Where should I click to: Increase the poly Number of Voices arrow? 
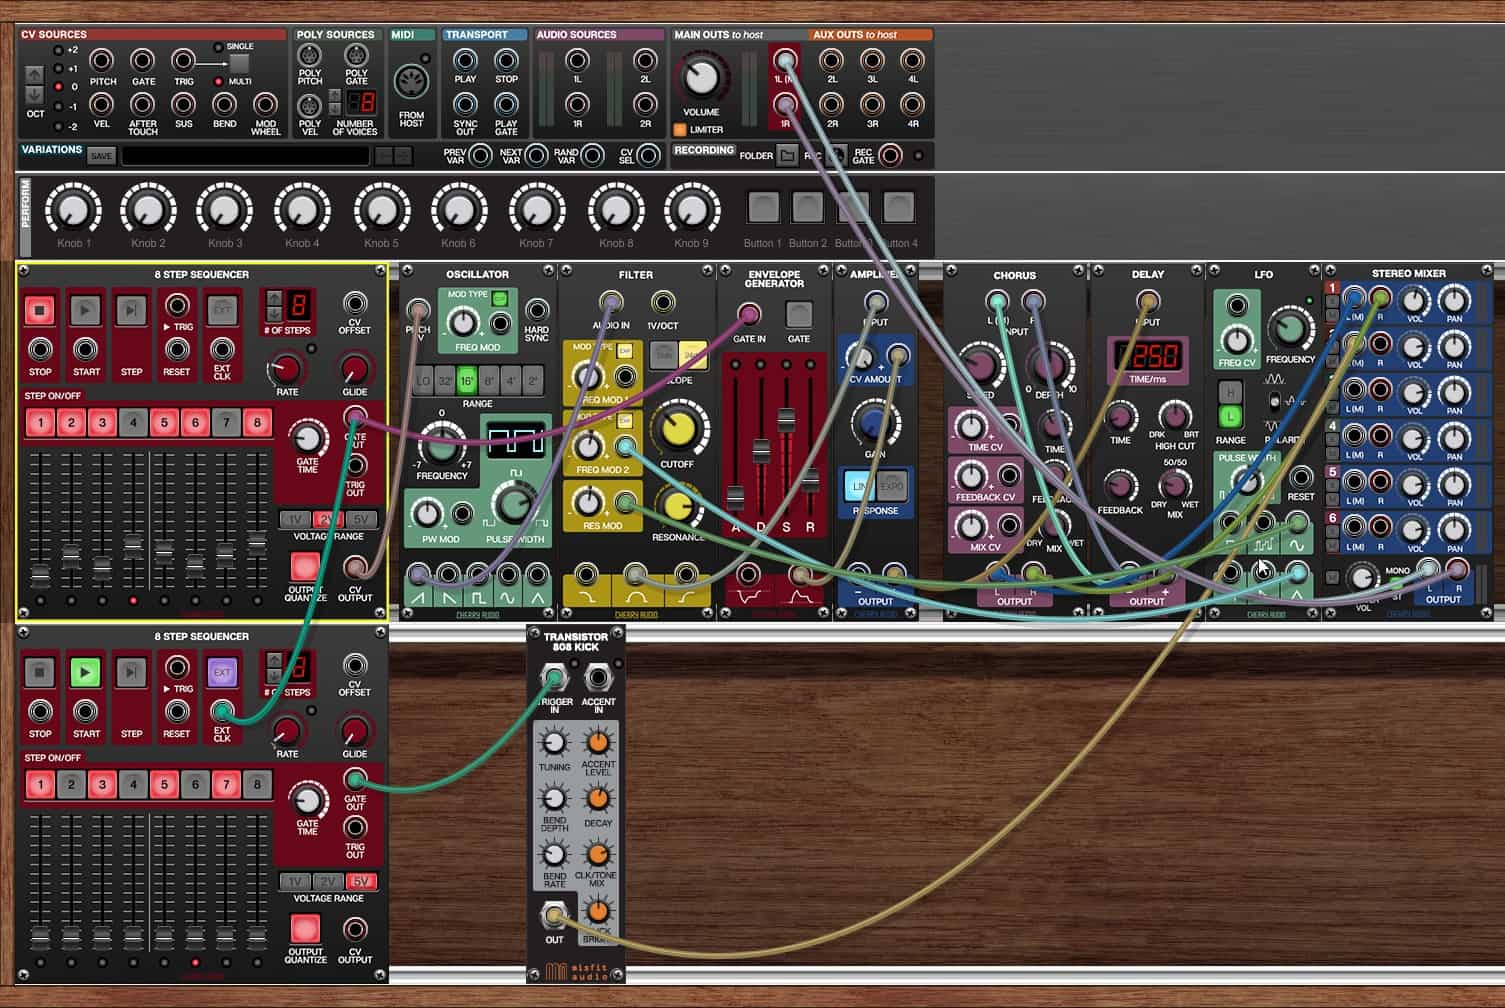[335, 97]
